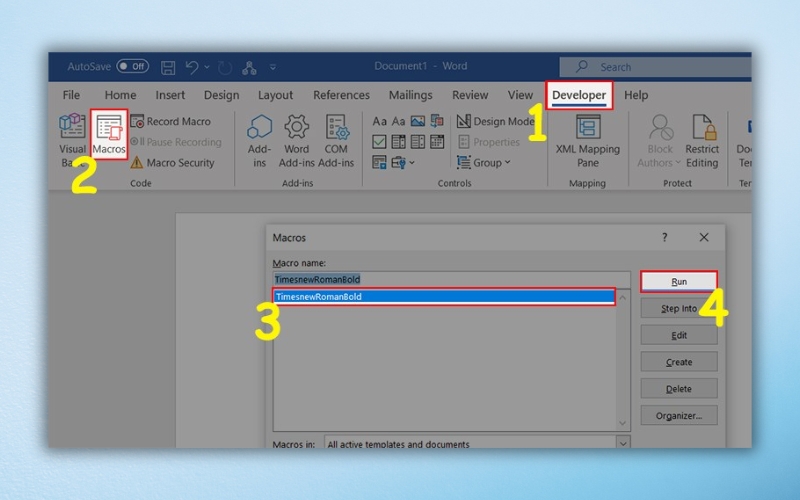Screen dimensions: 800x500
Task: Select the Developer tab
Action: (x=579, y=95)
